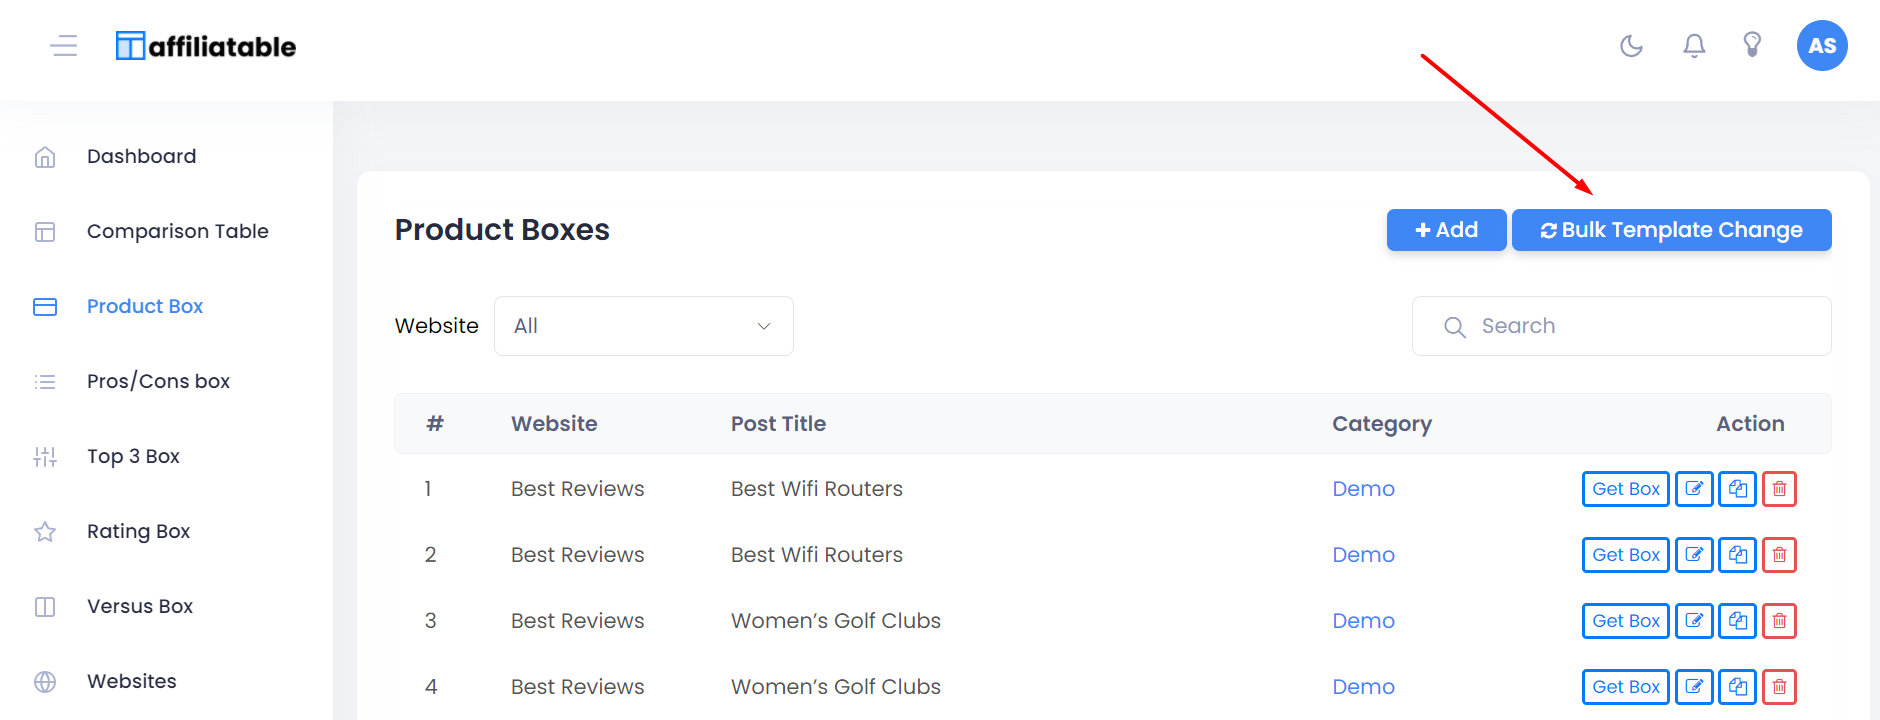
Task: Open Pros/Cons box section
Action: pyautogui.click(x=158, y=381)
